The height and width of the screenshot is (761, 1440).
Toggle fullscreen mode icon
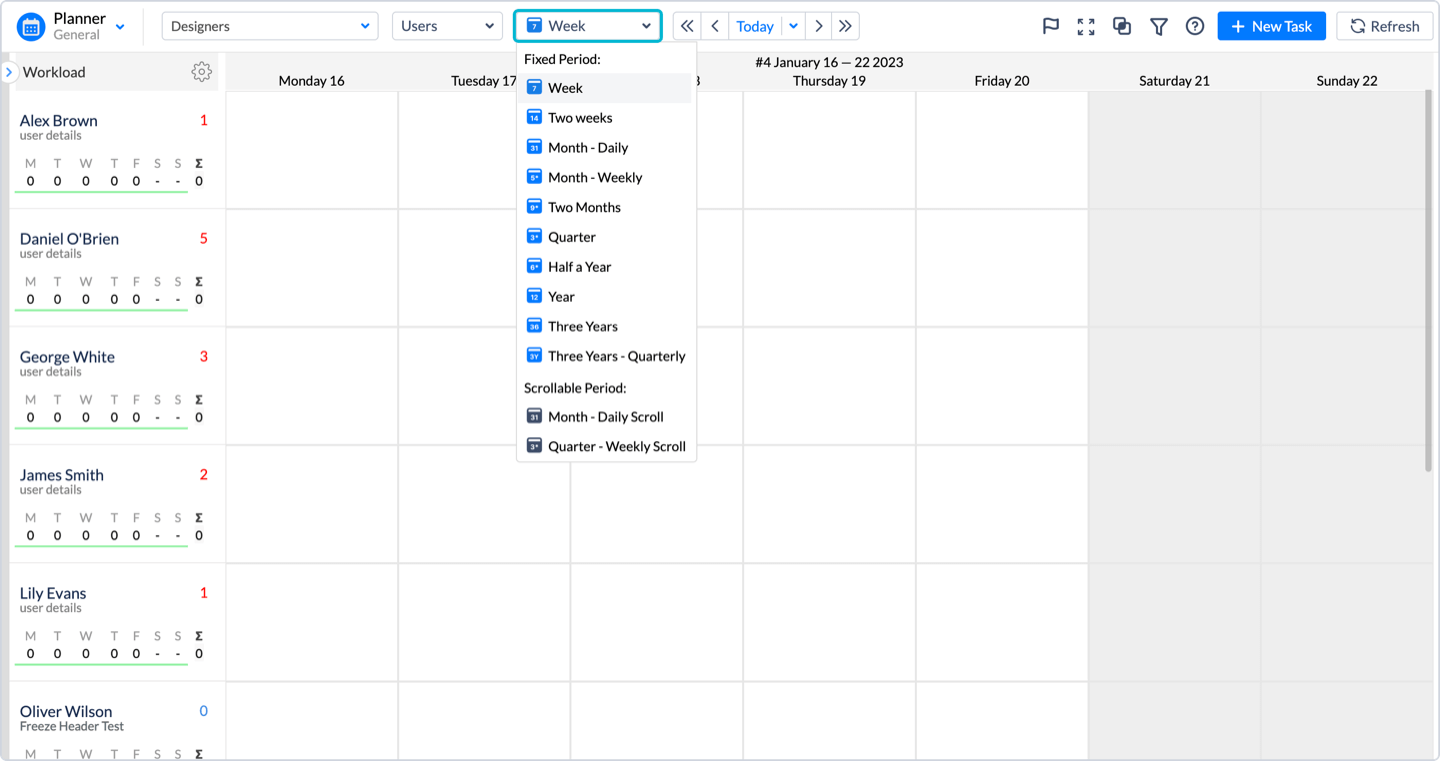coord(1086,26)
